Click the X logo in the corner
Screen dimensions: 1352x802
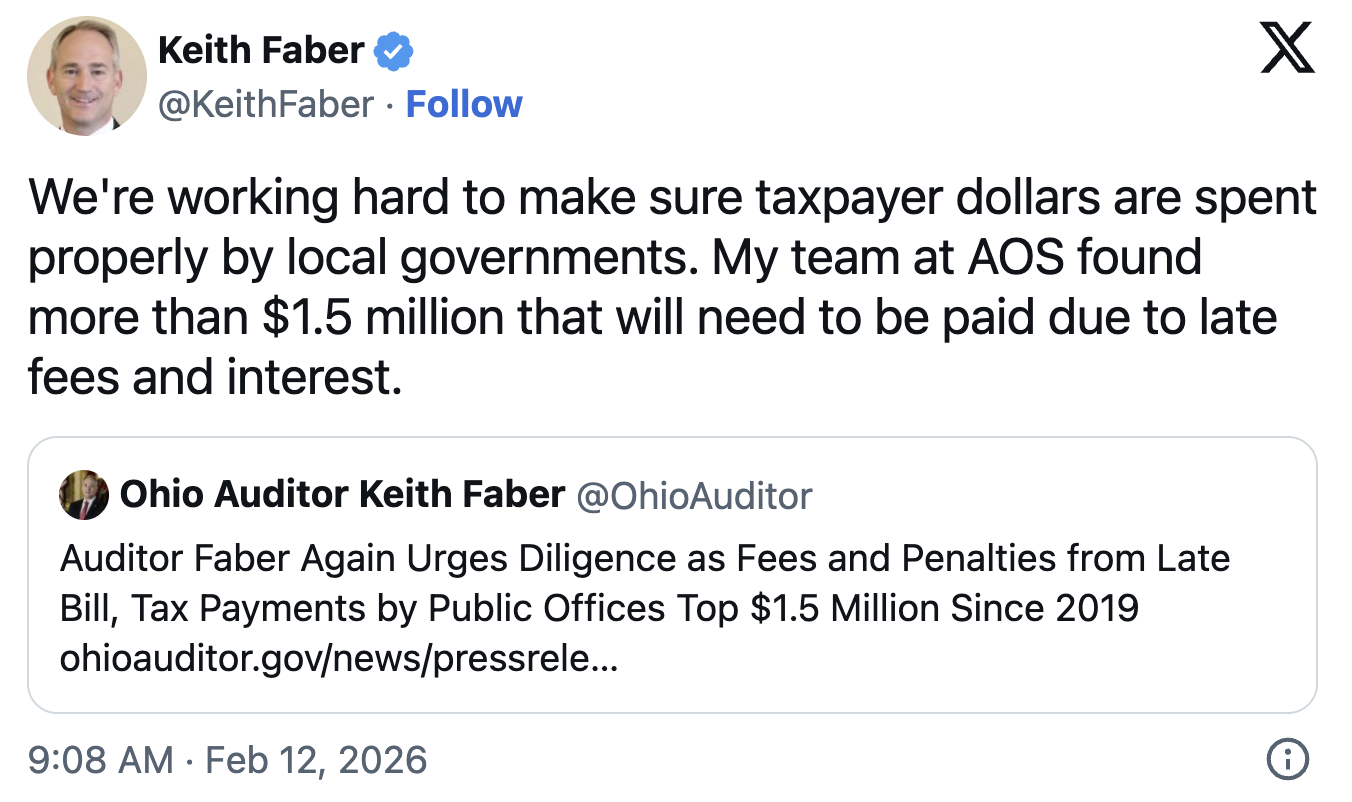[1290, 46]
